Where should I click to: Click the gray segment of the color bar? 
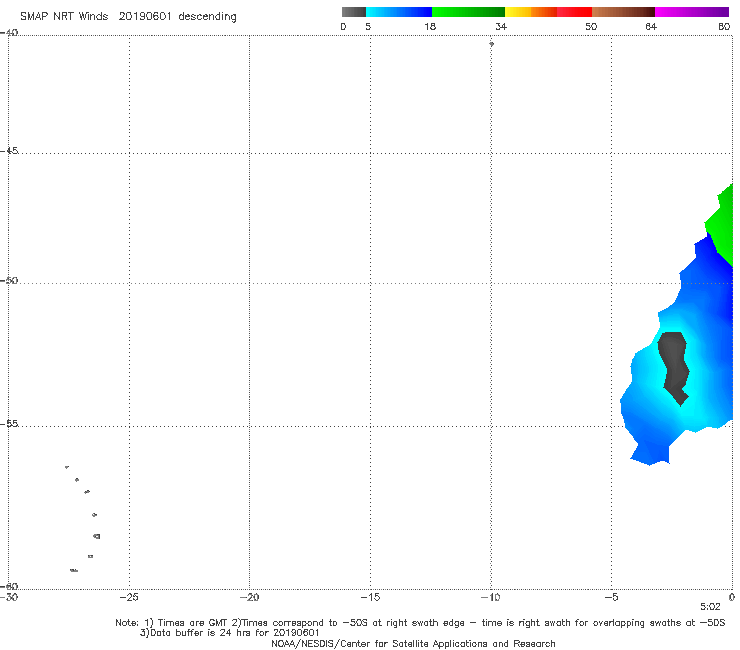click(354, 12)
